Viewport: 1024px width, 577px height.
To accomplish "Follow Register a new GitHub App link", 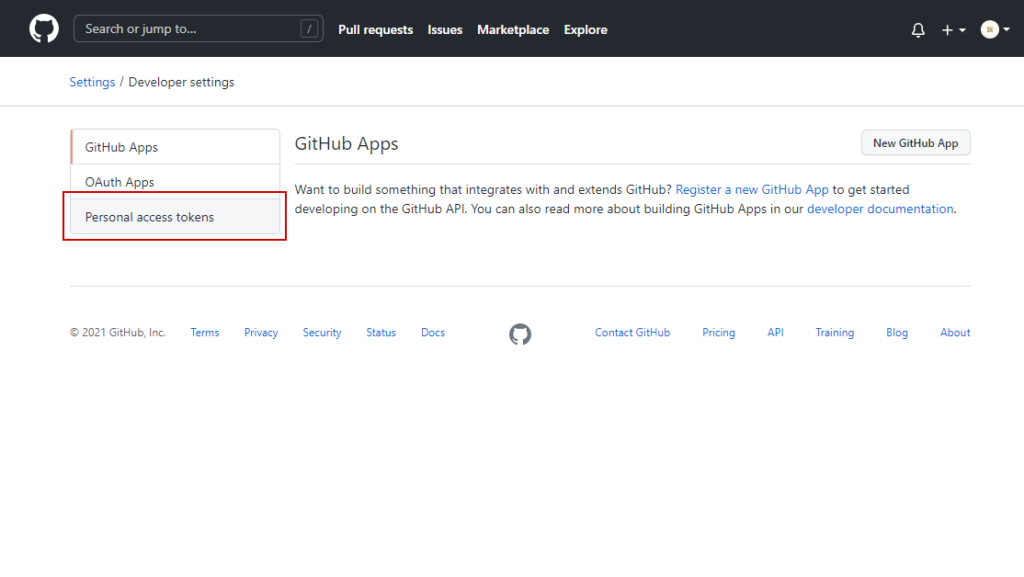I will pos(752,189).
